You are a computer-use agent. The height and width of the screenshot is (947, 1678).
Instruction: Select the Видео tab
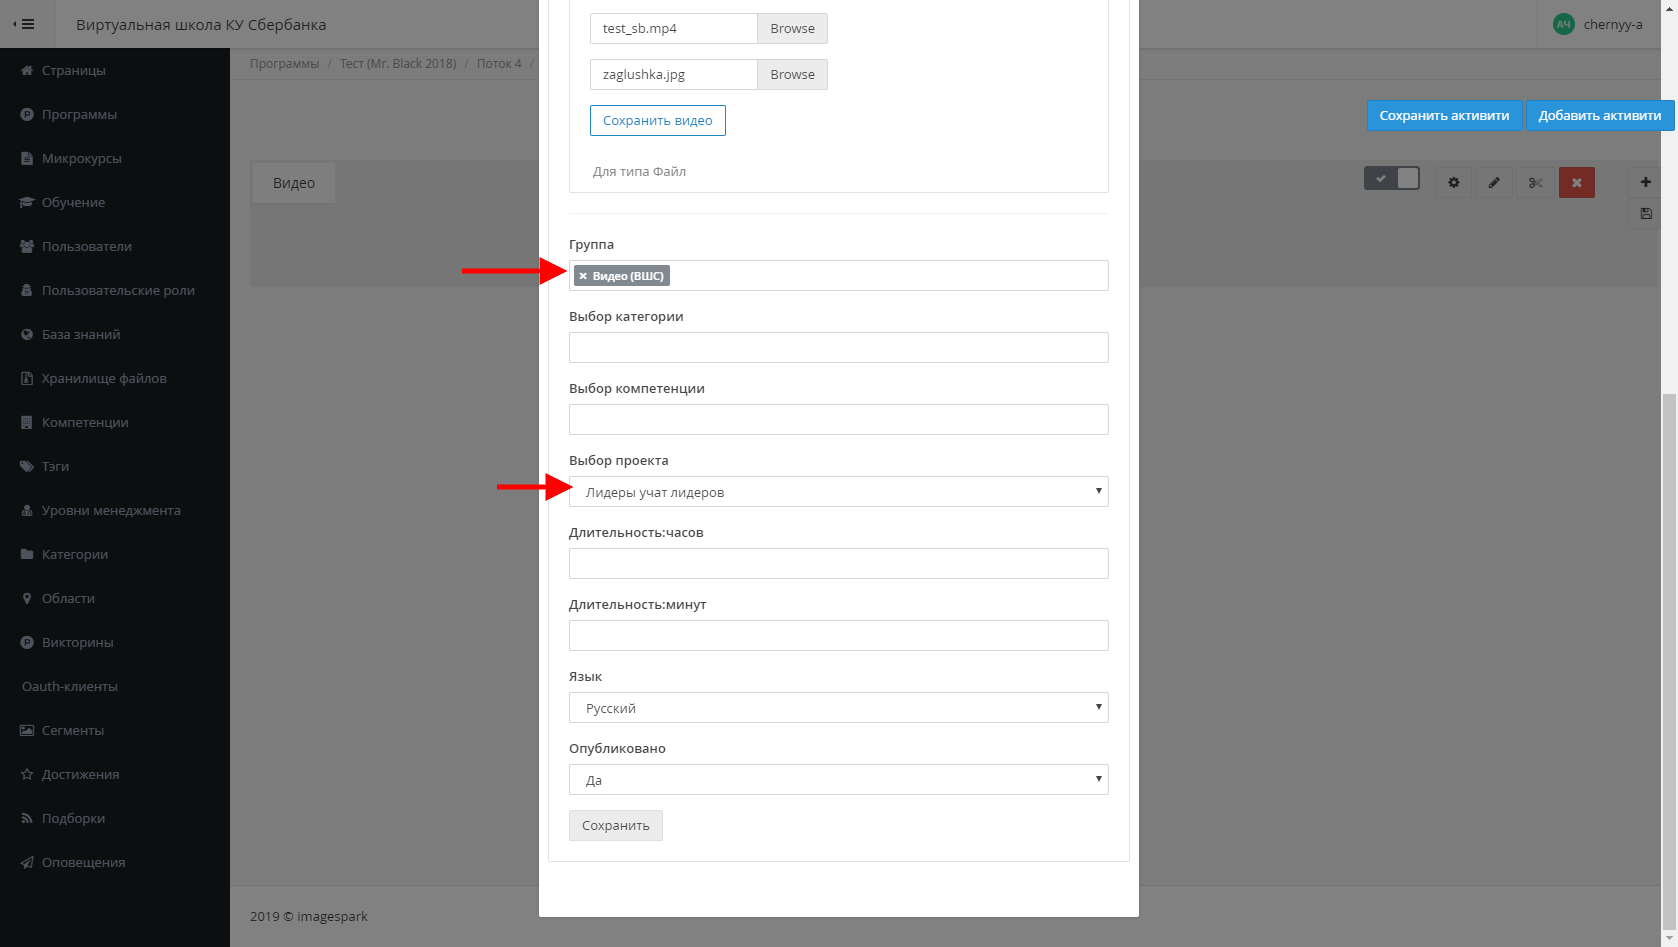[294, 183]
